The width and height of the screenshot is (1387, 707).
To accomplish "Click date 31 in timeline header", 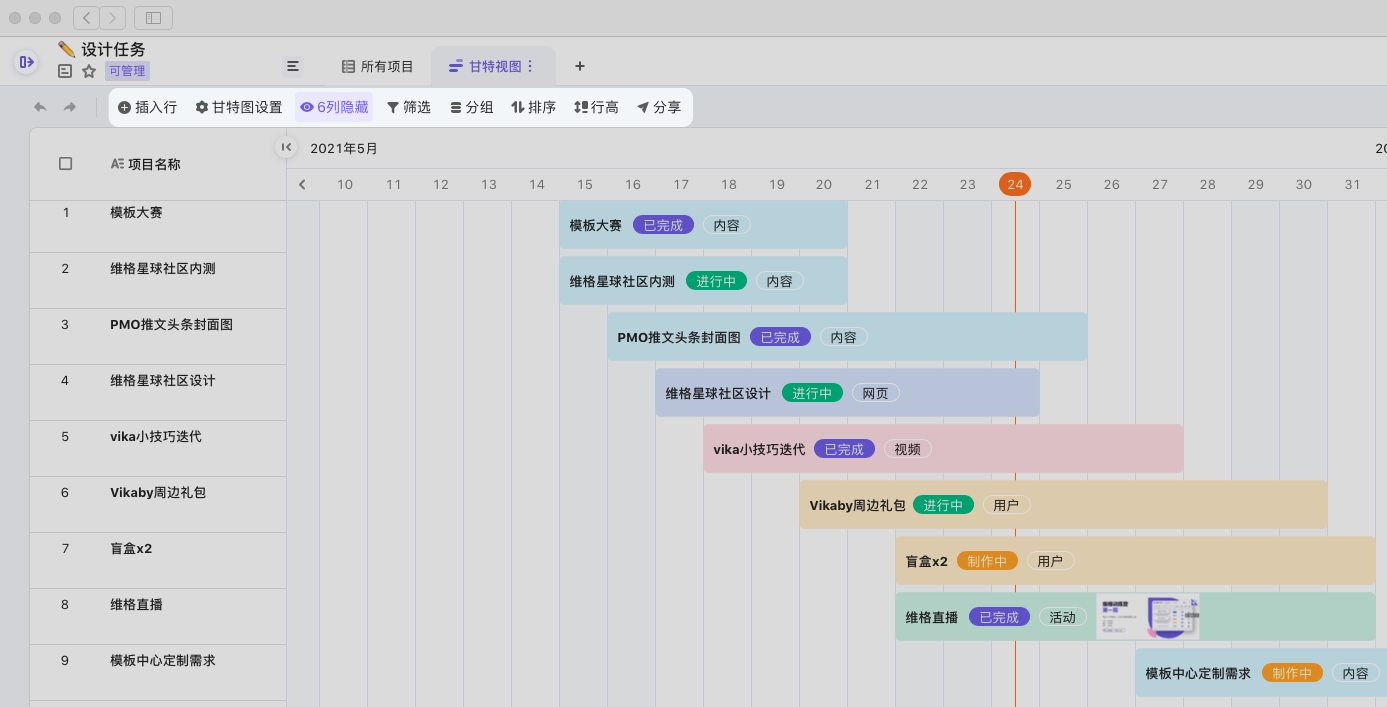I will tap(1352, 184).
